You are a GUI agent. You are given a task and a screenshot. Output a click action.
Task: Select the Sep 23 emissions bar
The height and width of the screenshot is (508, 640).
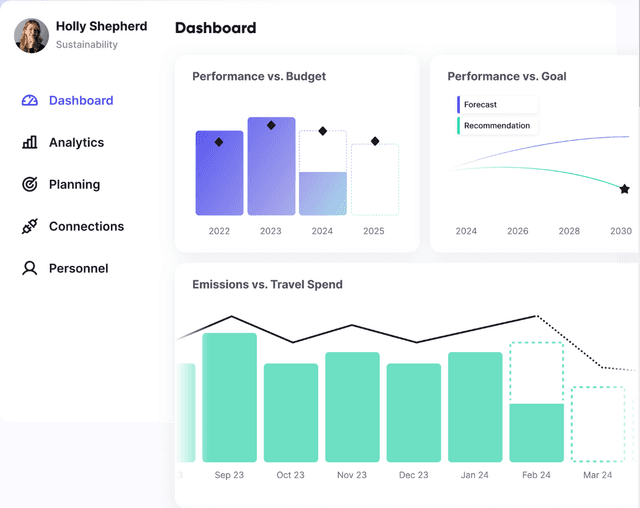point(229,398)
